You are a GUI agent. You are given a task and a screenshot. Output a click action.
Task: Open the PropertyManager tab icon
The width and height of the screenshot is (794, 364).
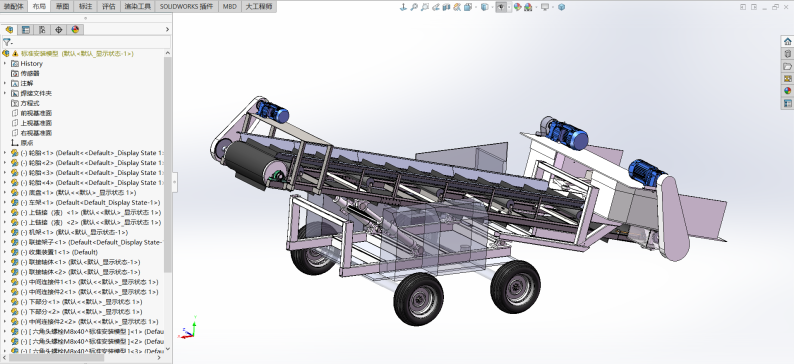26,29
